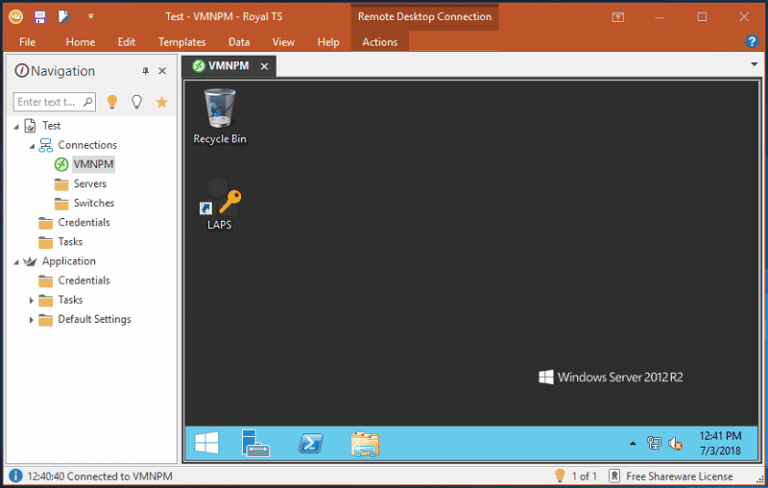
Task: Close the VMNPM session tab
Action: (x=264, y=66)
